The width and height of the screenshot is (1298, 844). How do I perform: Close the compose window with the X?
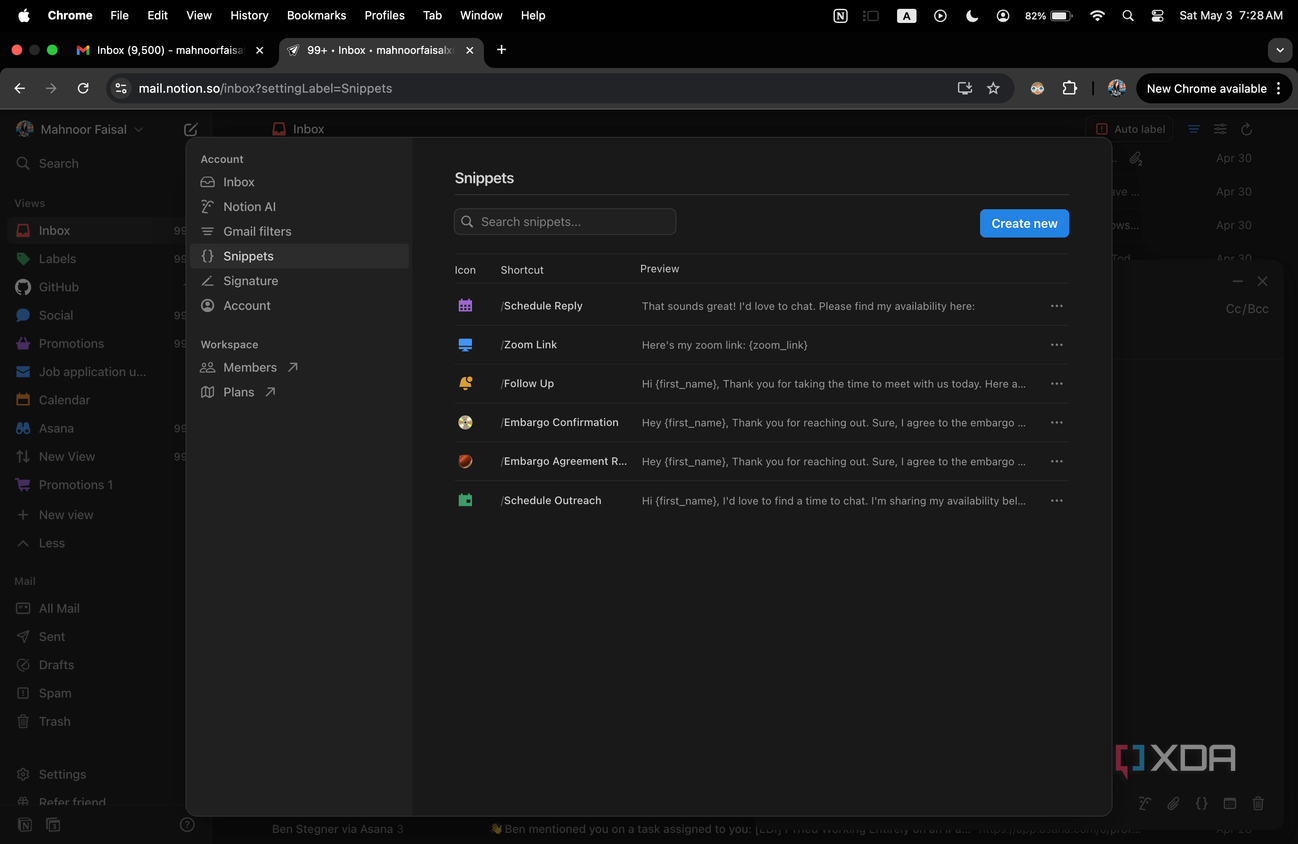tap(1262, 282)
